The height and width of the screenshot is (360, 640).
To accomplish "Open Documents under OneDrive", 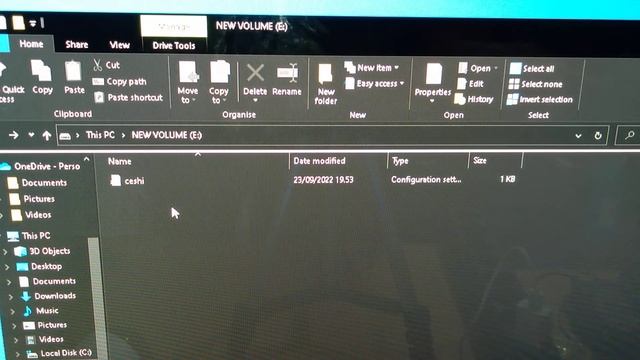I will (x=37, y=183).
